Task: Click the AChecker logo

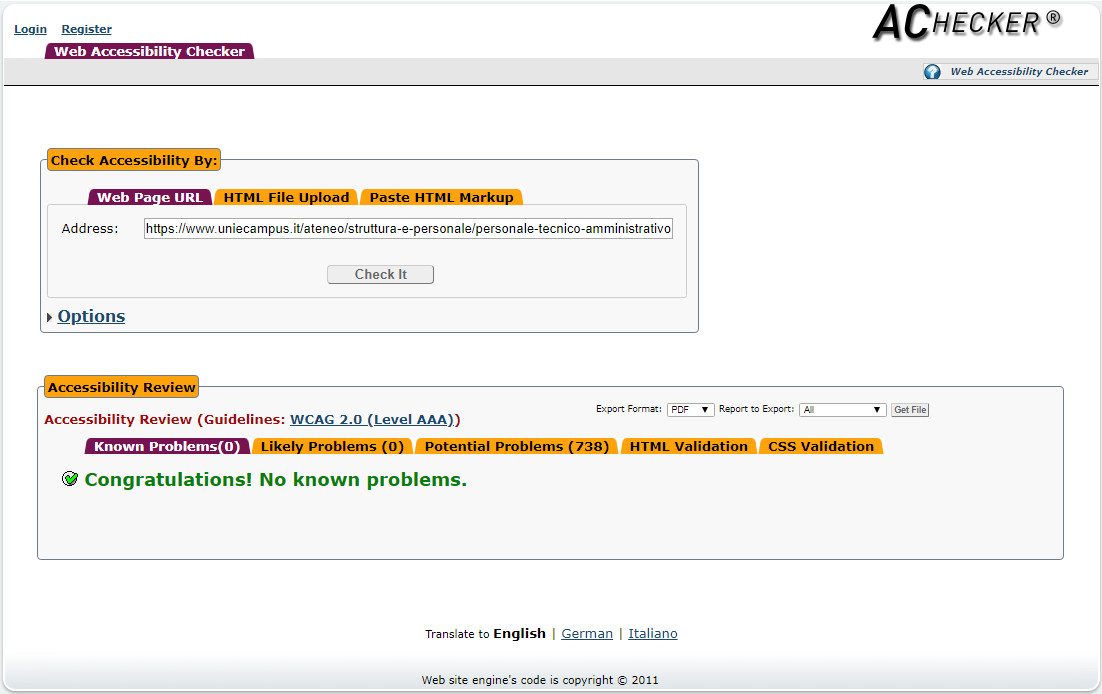Action: pos(967,23)
